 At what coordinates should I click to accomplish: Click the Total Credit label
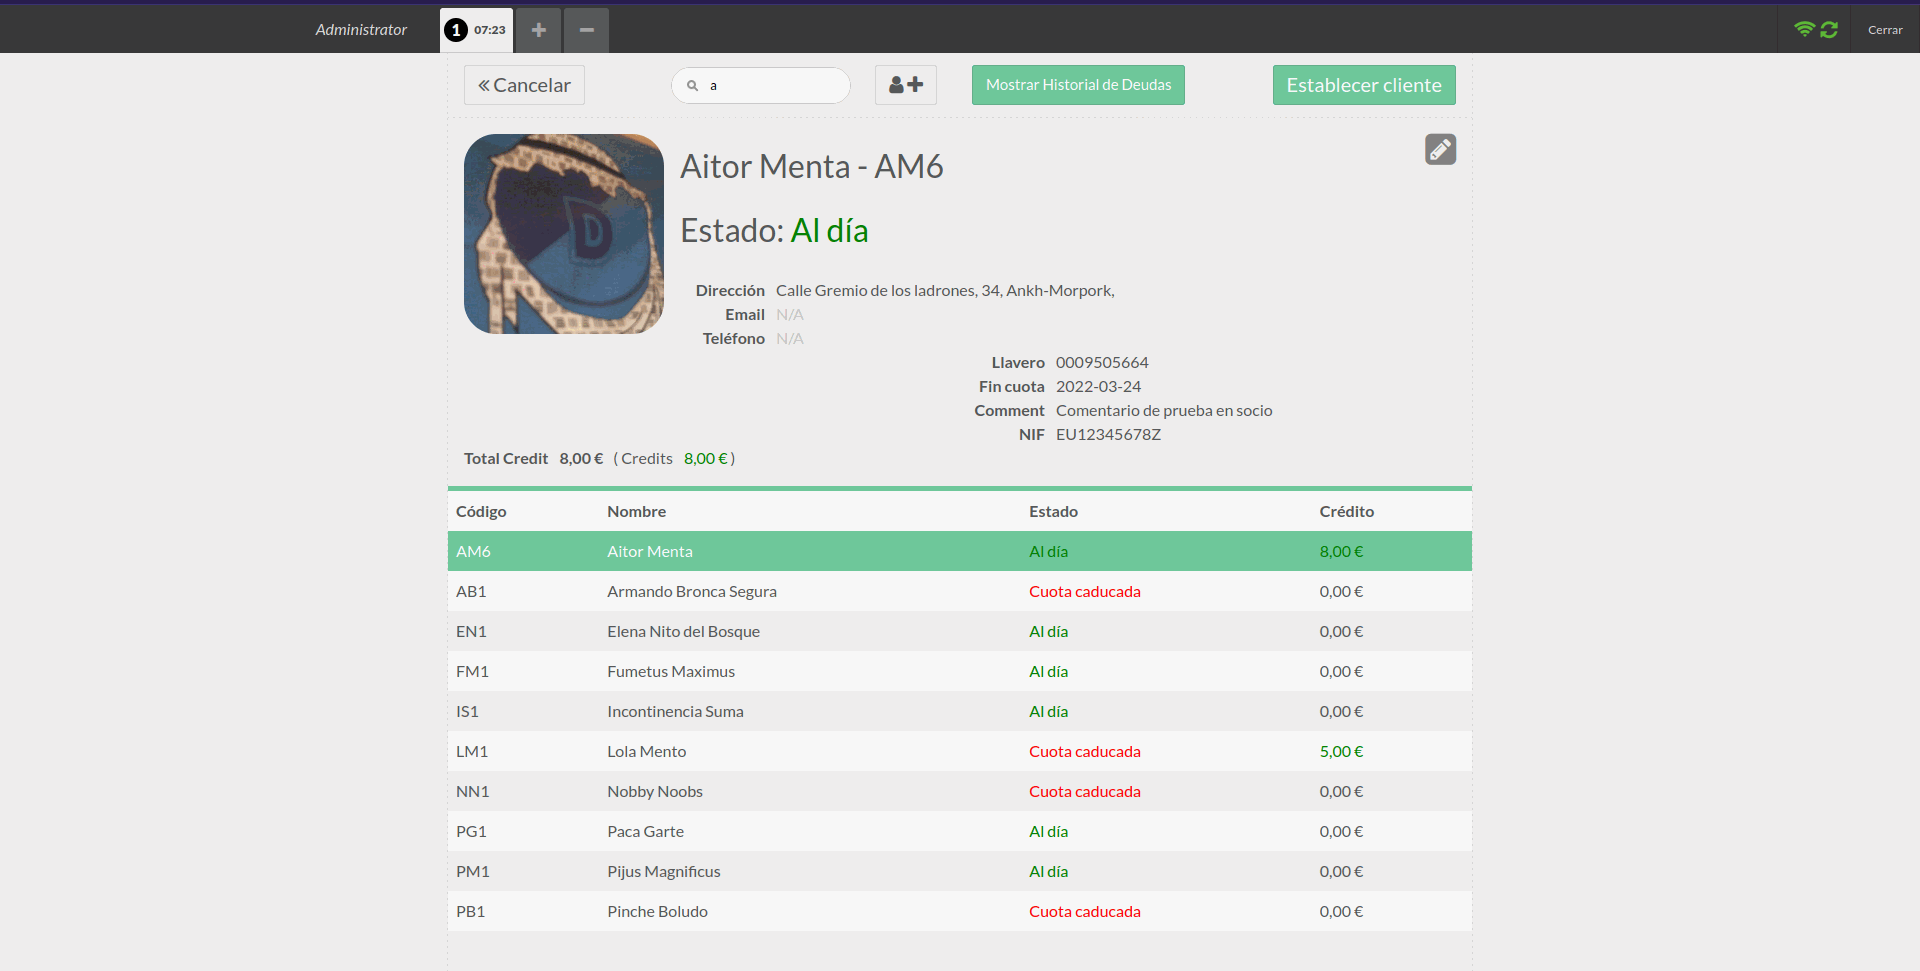[506, 458]
